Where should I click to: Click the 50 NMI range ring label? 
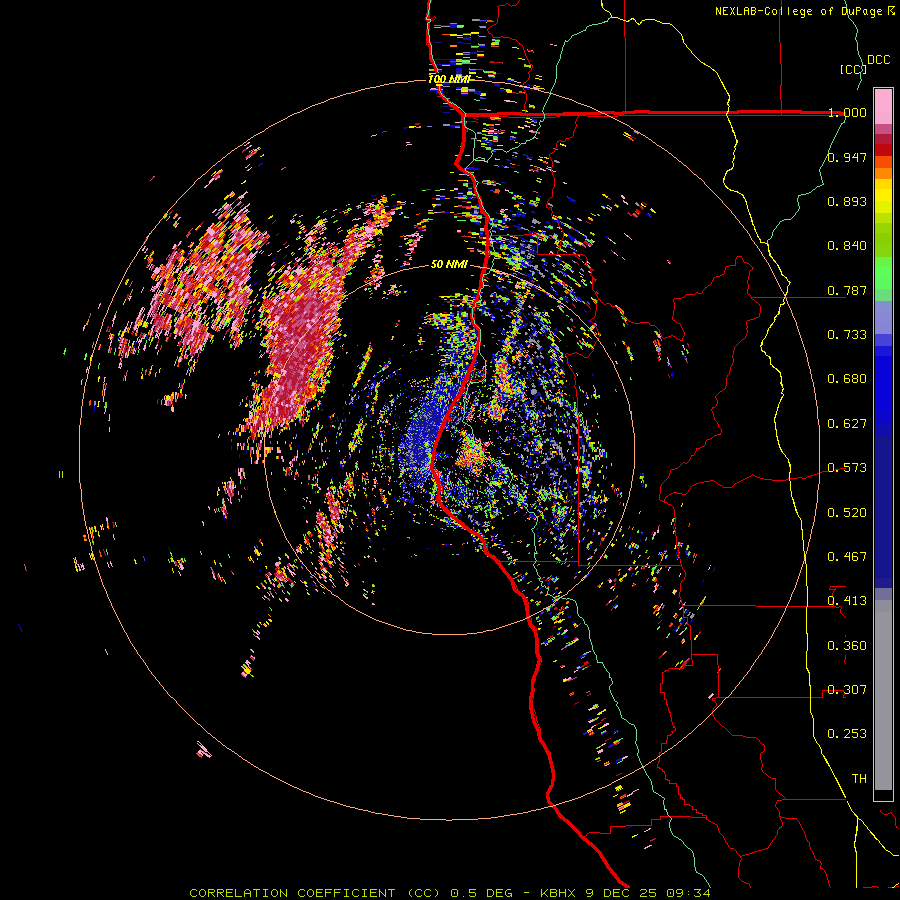449,265
